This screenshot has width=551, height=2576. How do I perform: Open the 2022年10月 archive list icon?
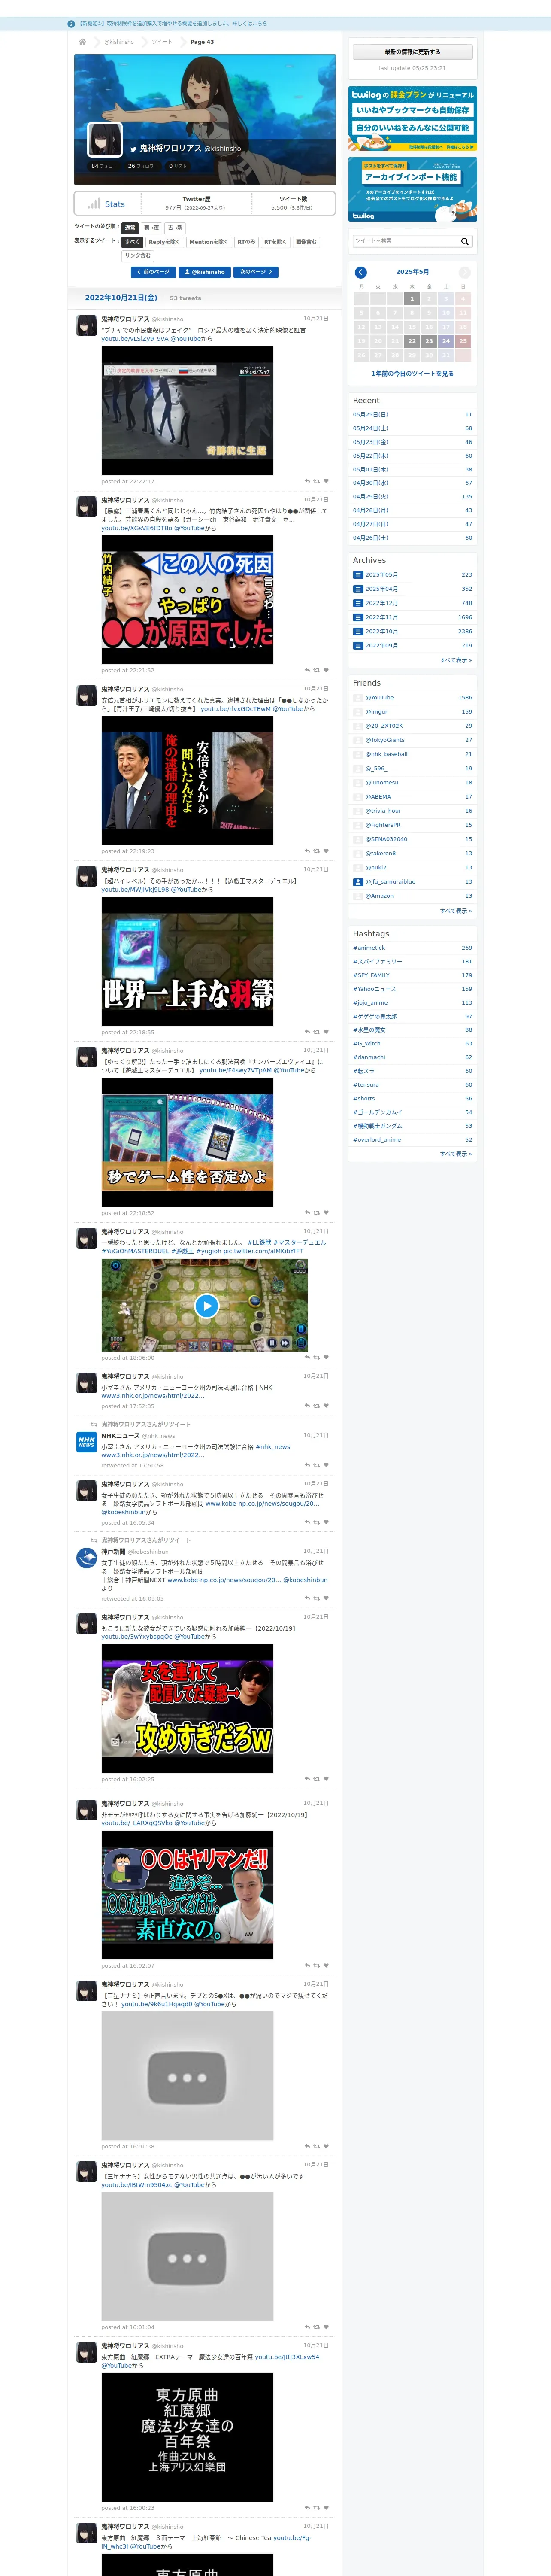point(358,631)
